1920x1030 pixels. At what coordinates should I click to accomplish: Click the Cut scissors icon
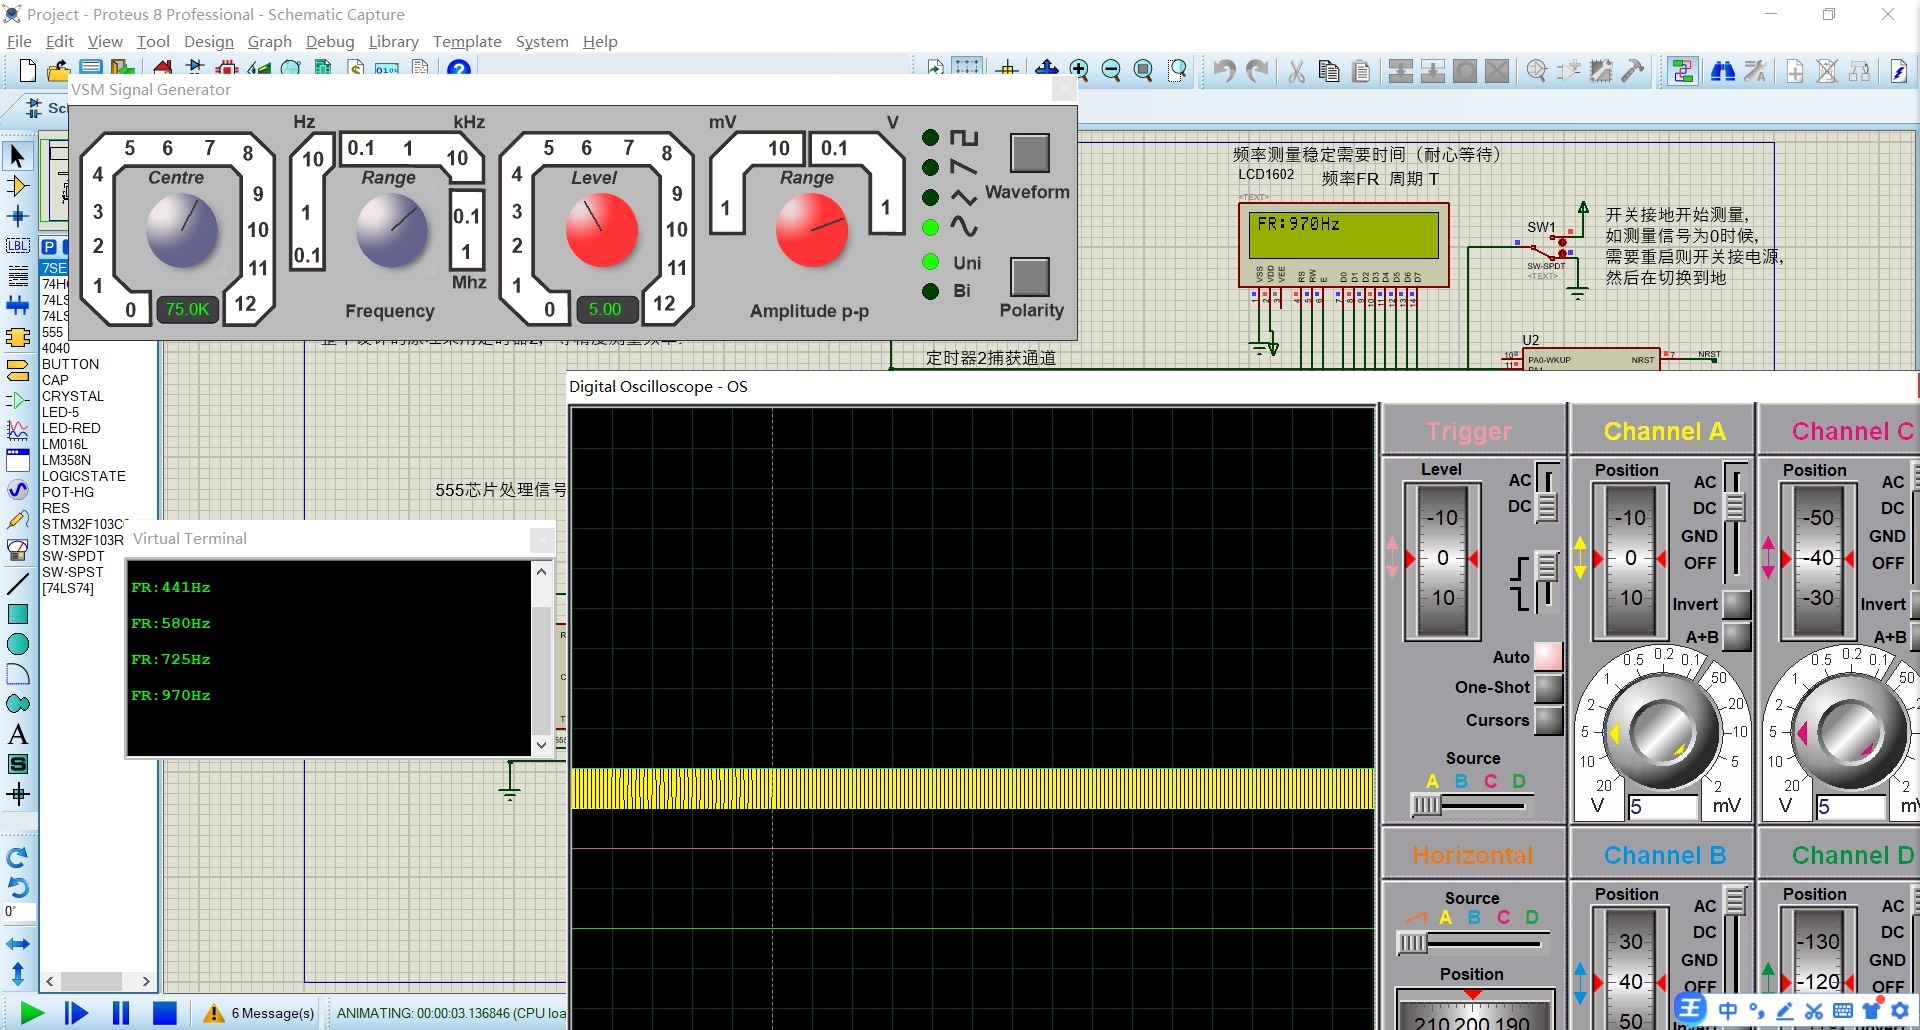[1296, 70]
